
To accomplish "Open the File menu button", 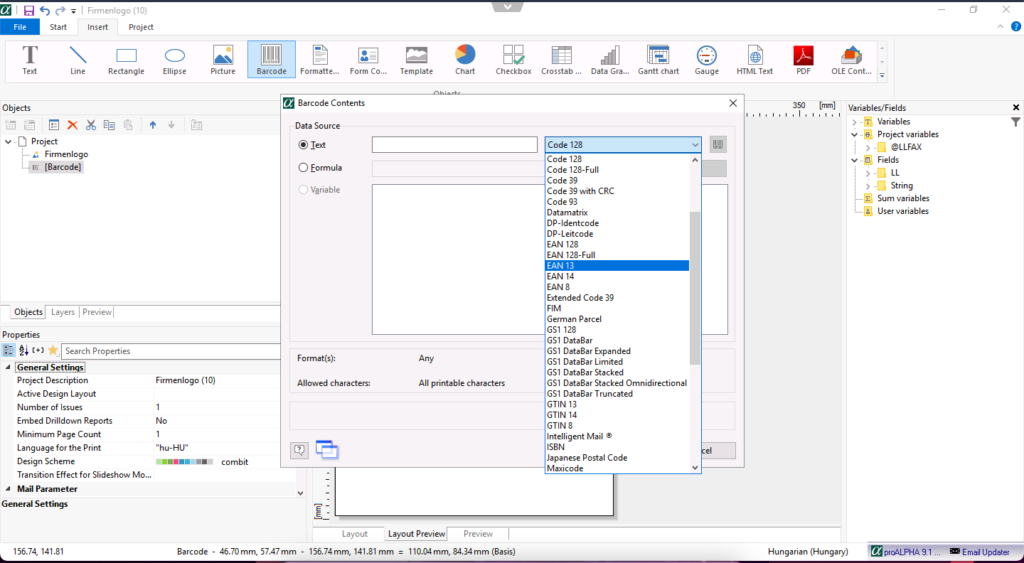I will click(20, 27).
